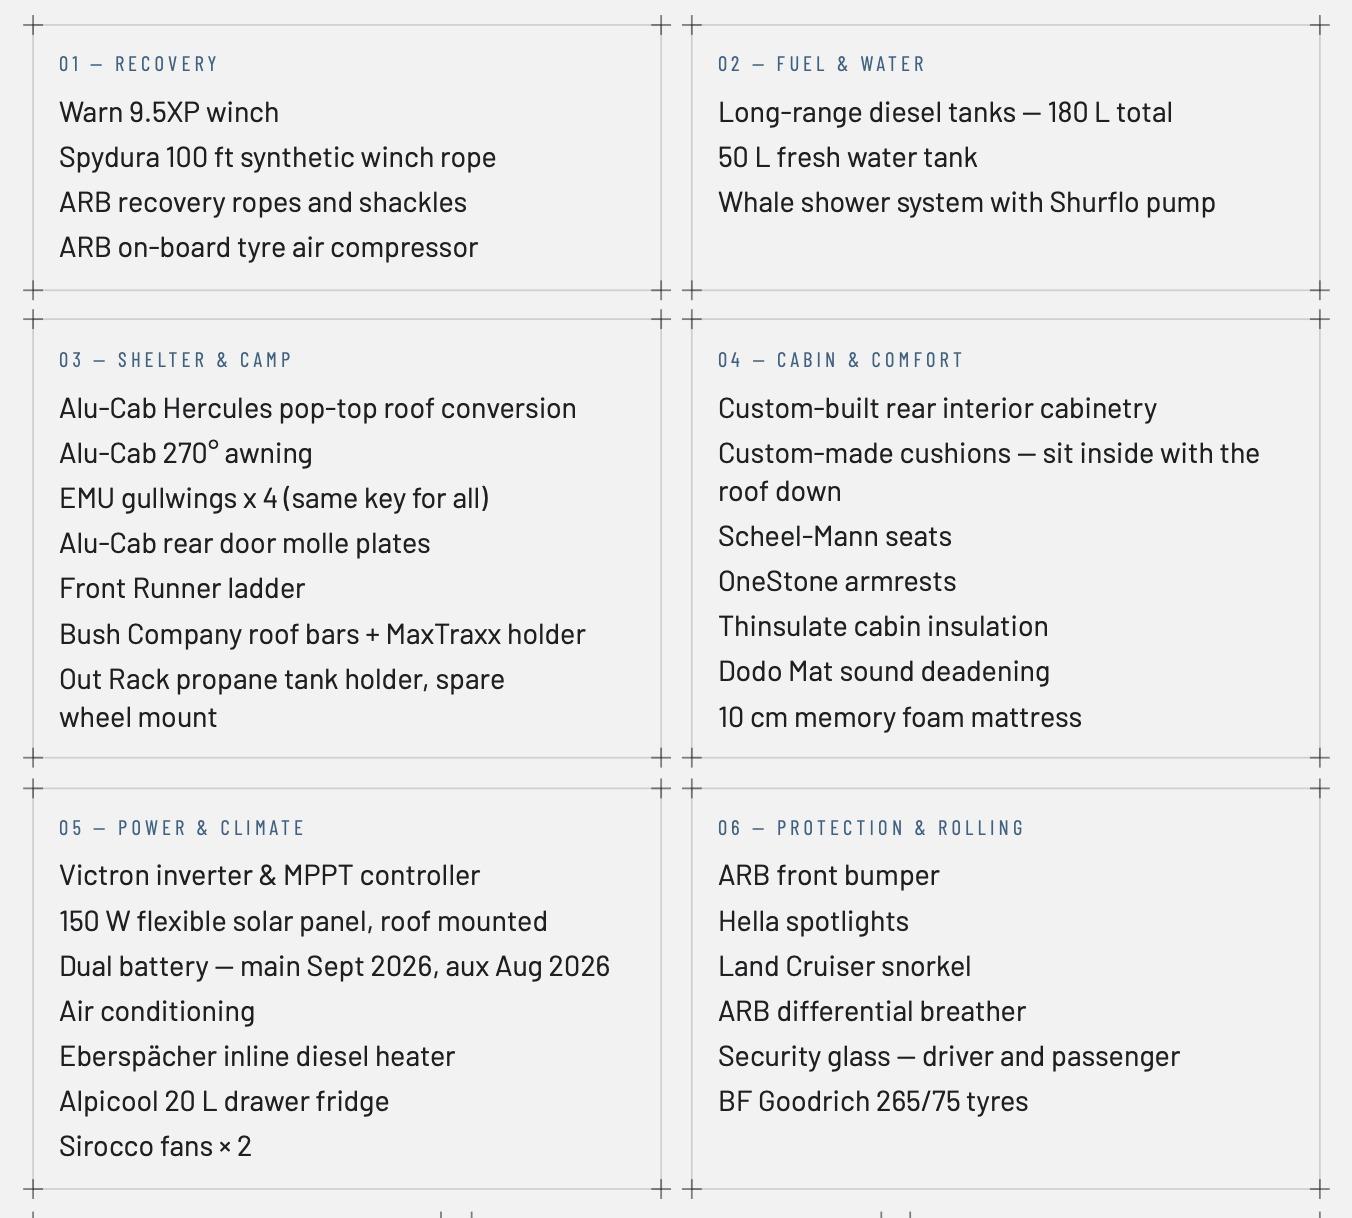Click 'Whale shower system with Shurflo pump'

[x=966, y=203]
